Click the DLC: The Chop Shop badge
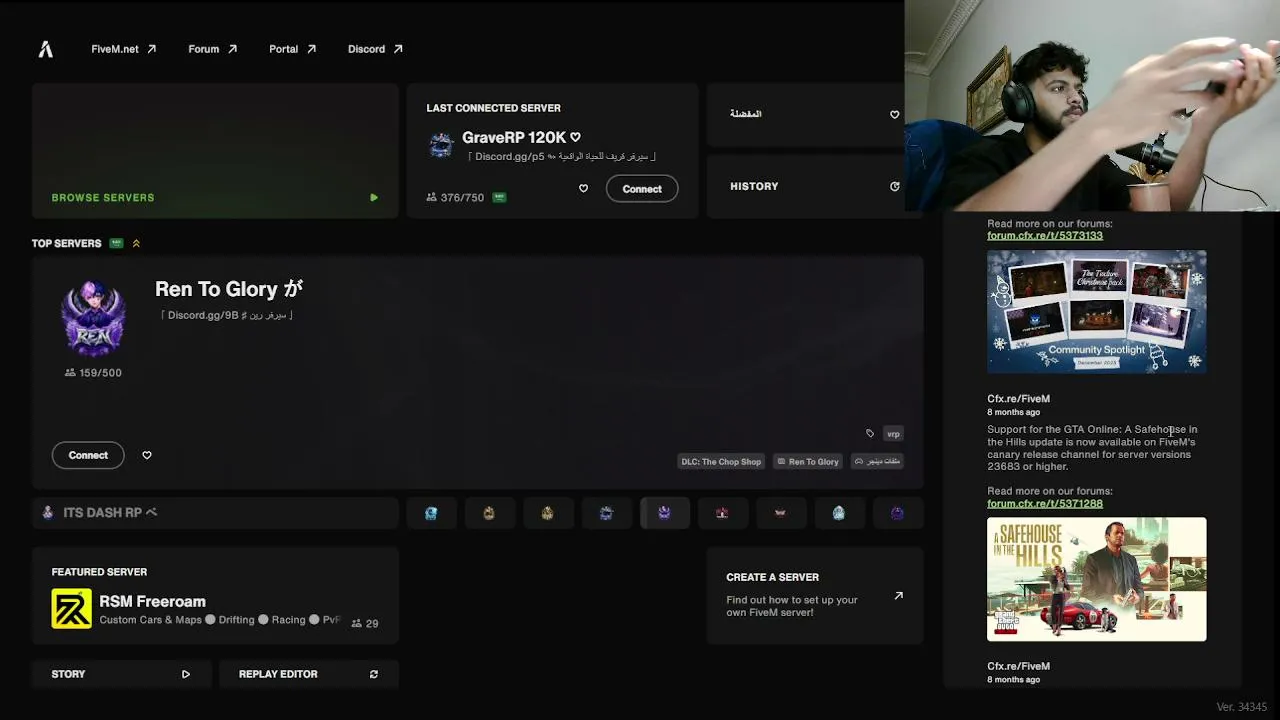This screenshot has width=1280, height=720. pyautogui.click(x=721, y=462)
